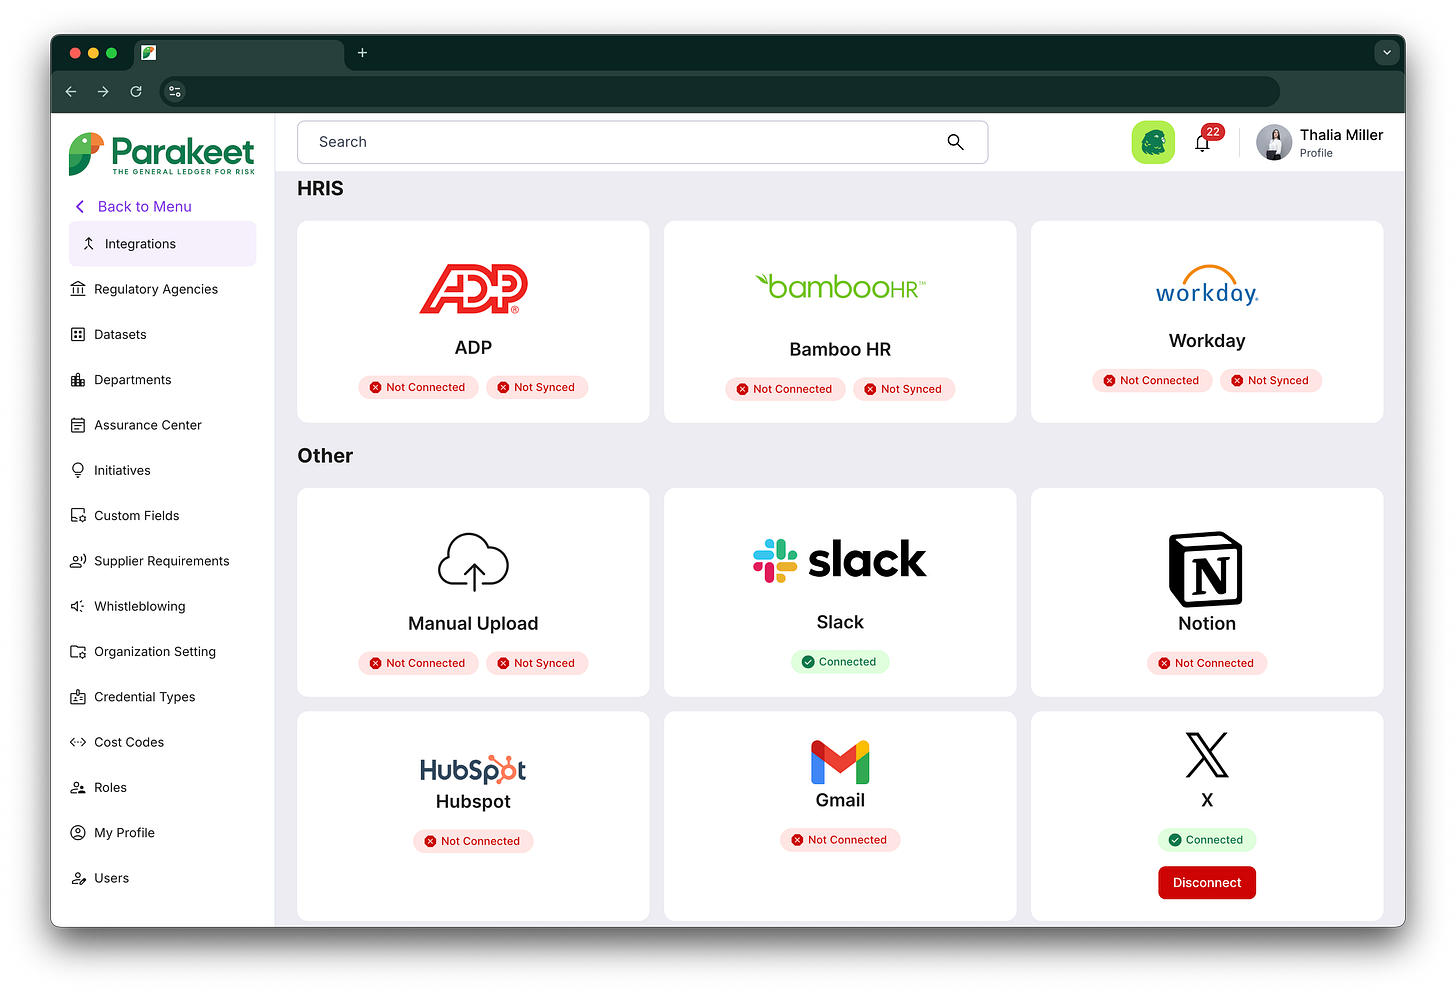Click the My Profile icon

(x=78, y=833)
